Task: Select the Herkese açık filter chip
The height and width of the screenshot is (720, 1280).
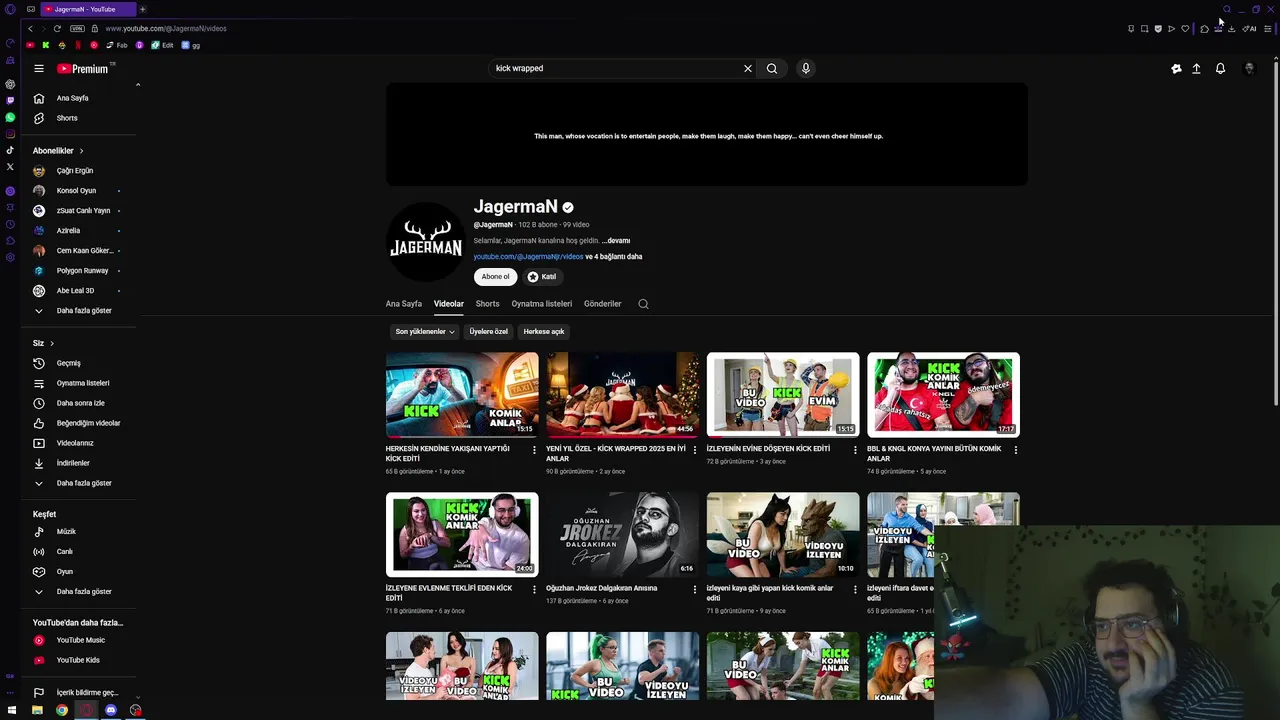Action: point(544,332)
